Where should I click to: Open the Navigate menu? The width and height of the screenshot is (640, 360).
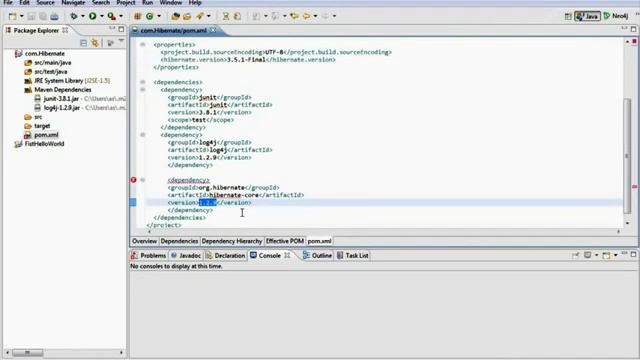(x=73, y=2)
